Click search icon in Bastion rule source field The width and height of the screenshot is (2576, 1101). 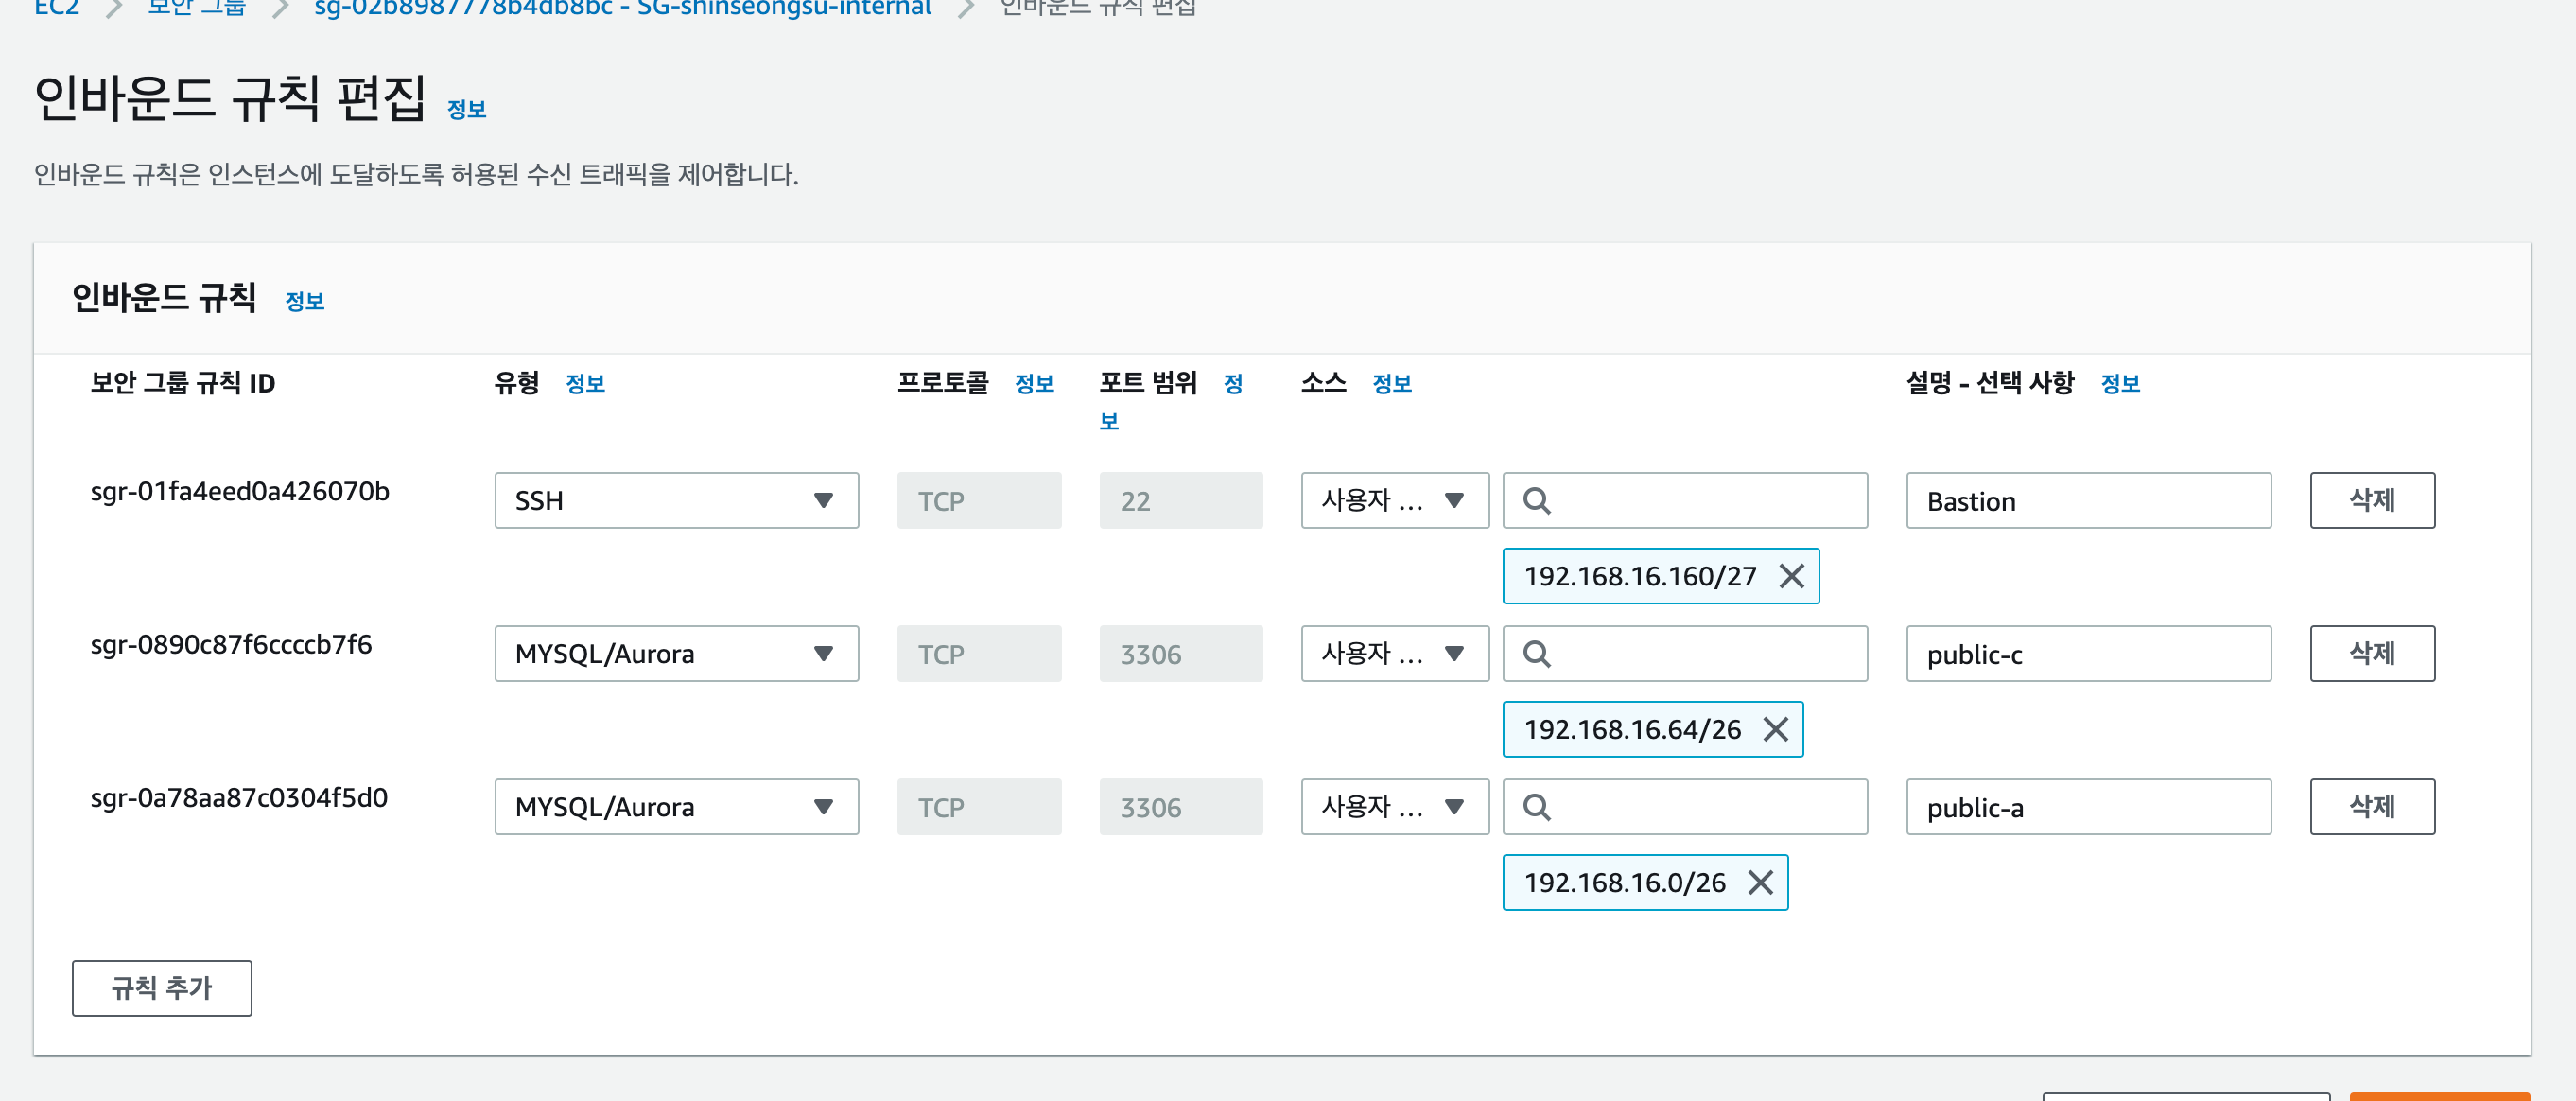point(1536,500)
